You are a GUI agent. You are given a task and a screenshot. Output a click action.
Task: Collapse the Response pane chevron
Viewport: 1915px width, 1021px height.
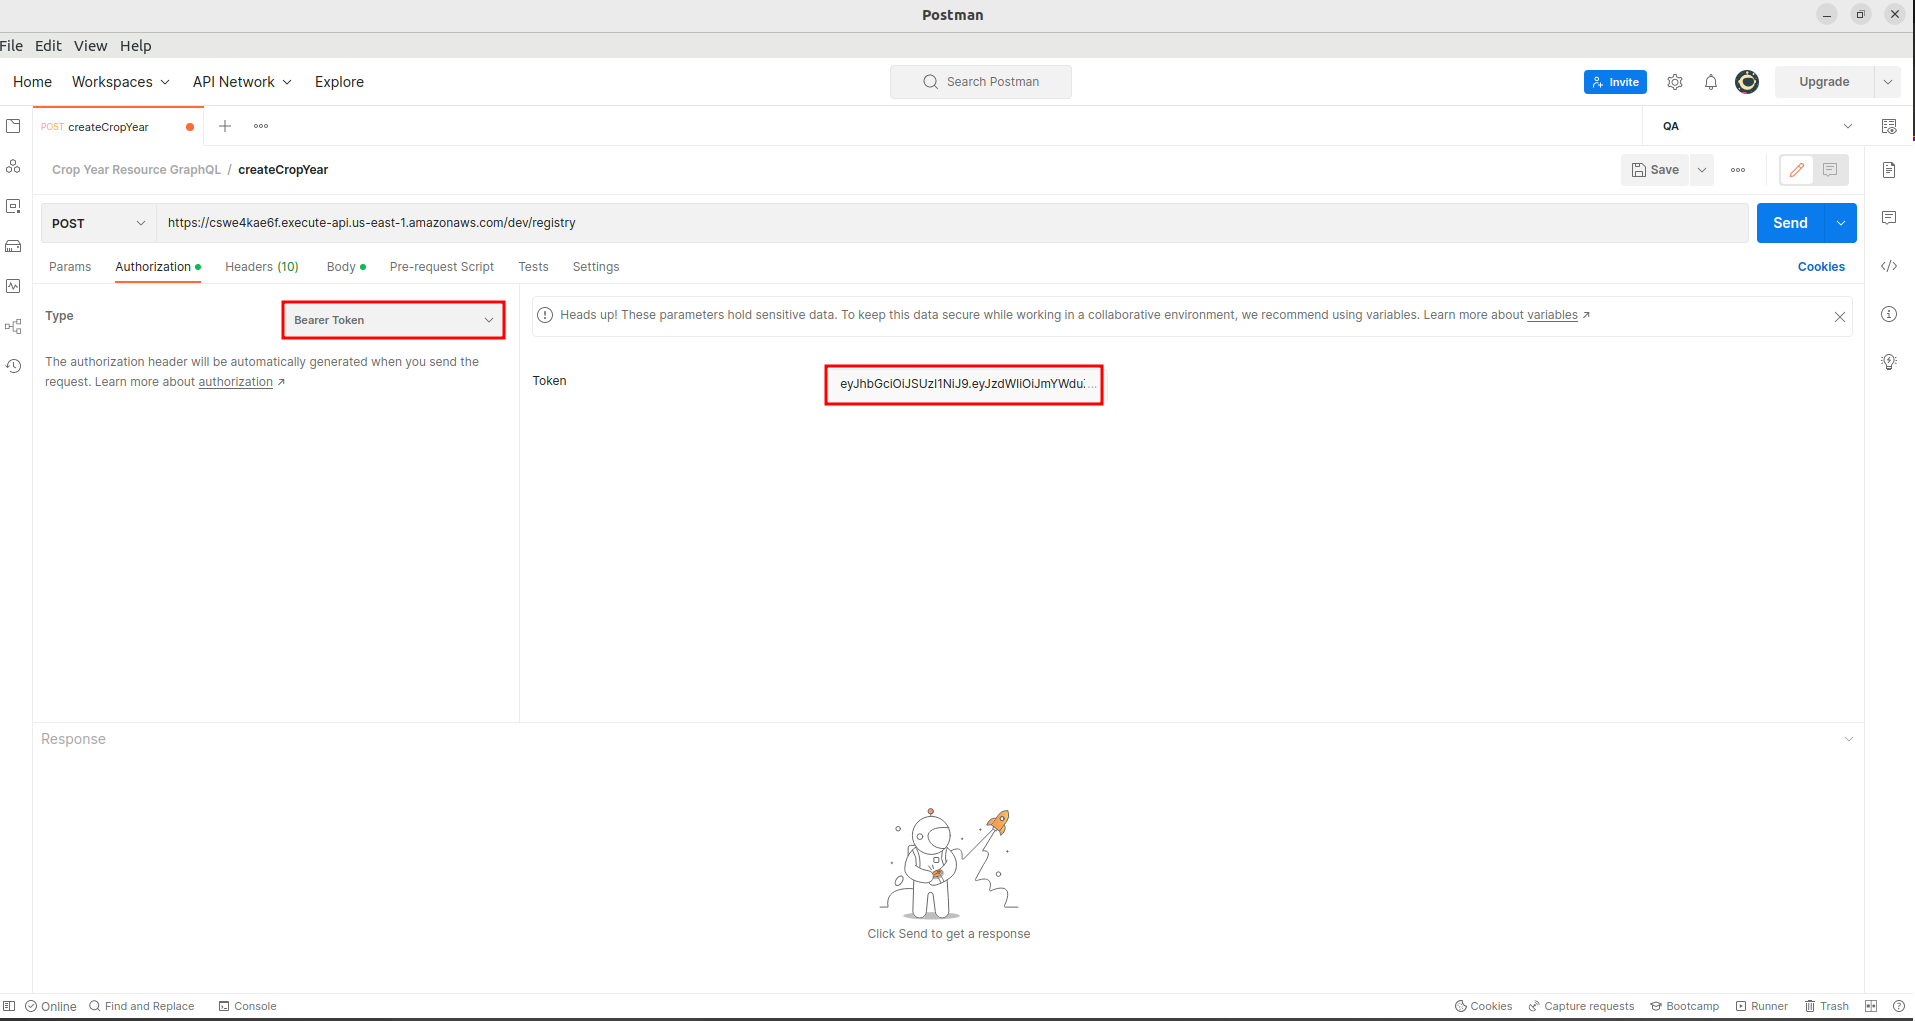coord(1849,739)
